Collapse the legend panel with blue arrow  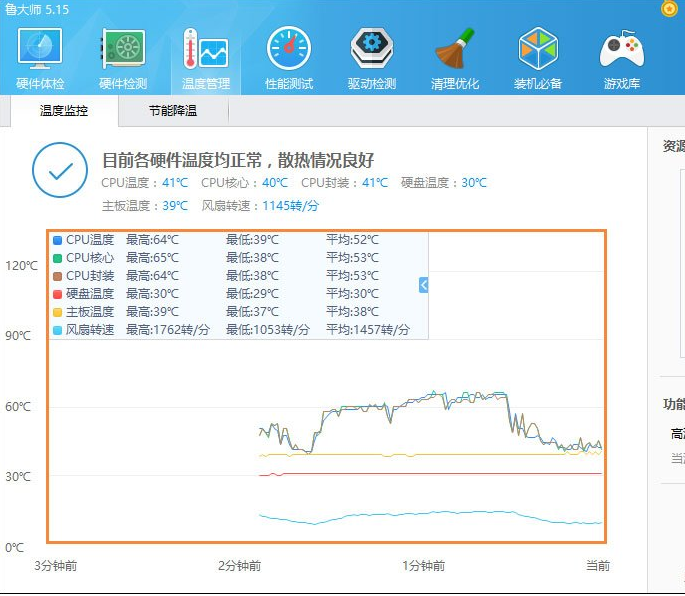coord(423,285)
